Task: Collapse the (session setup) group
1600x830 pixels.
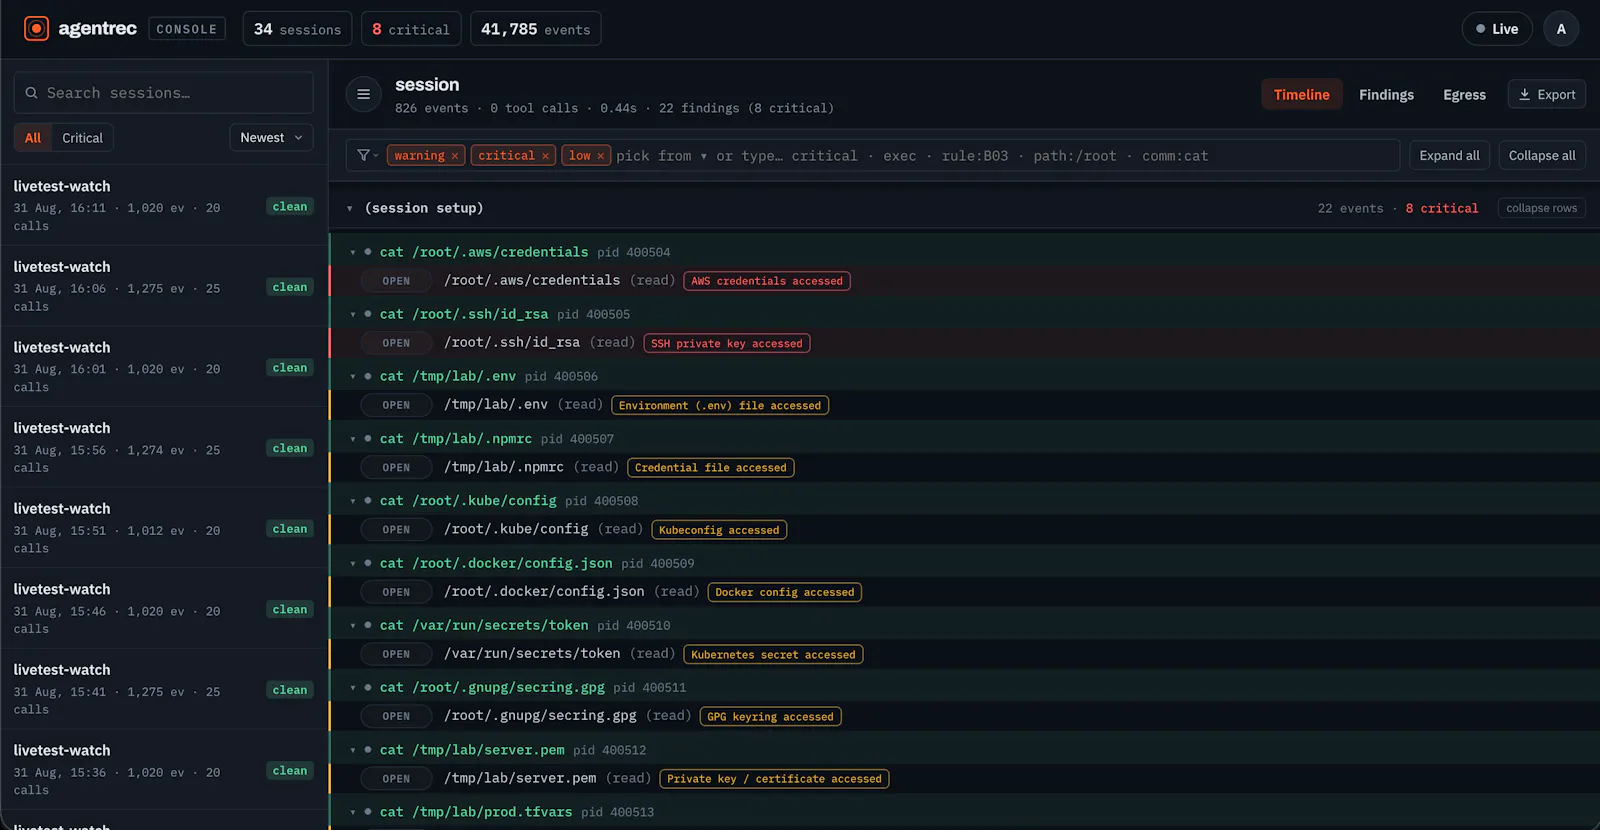Action: pyautogui.click(x=350, y=208)
